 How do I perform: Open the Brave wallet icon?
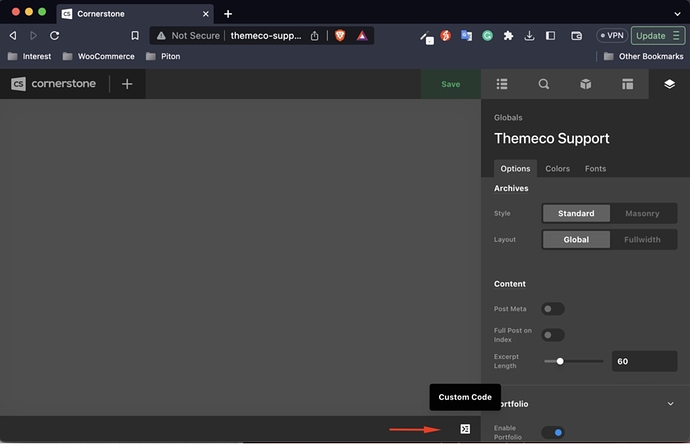click(x=576, y=36)
